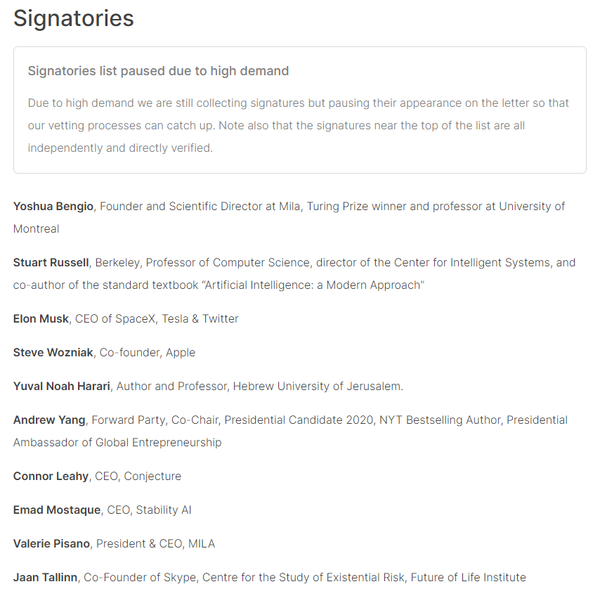Image resolution: width=600 pixels, height=596 pixels.
Task: Select Elon Musk in the list
Action: (x=41, y=319)
